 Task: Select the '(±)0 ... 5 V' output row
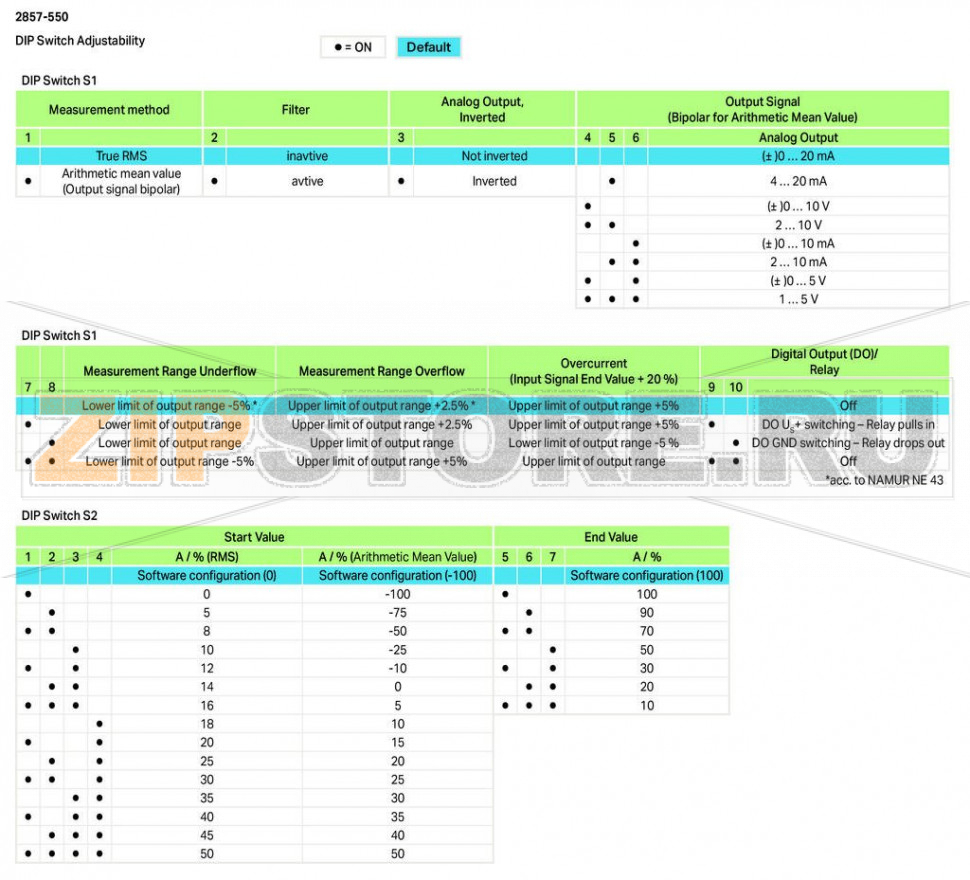coord(762,281)
